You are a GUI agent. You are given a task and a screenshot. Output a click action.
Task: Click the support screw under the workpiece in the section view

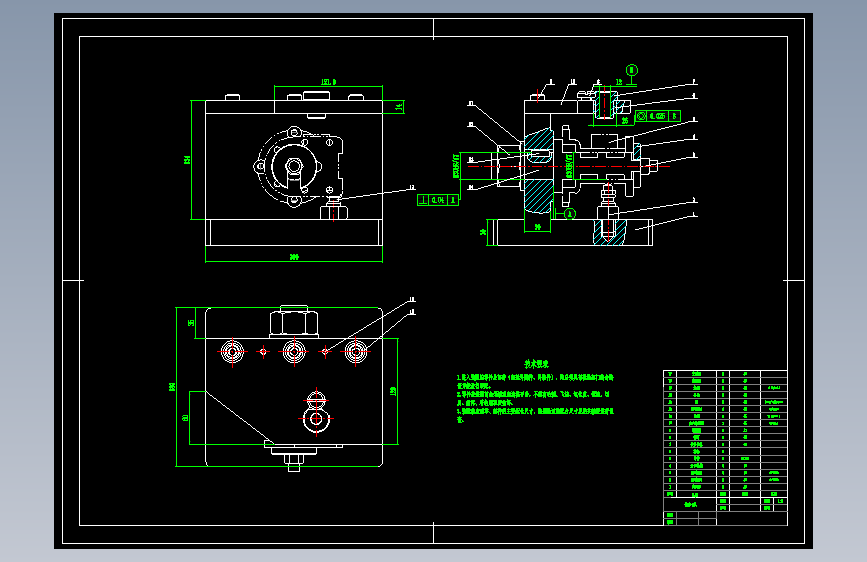[x=608, y=202]
